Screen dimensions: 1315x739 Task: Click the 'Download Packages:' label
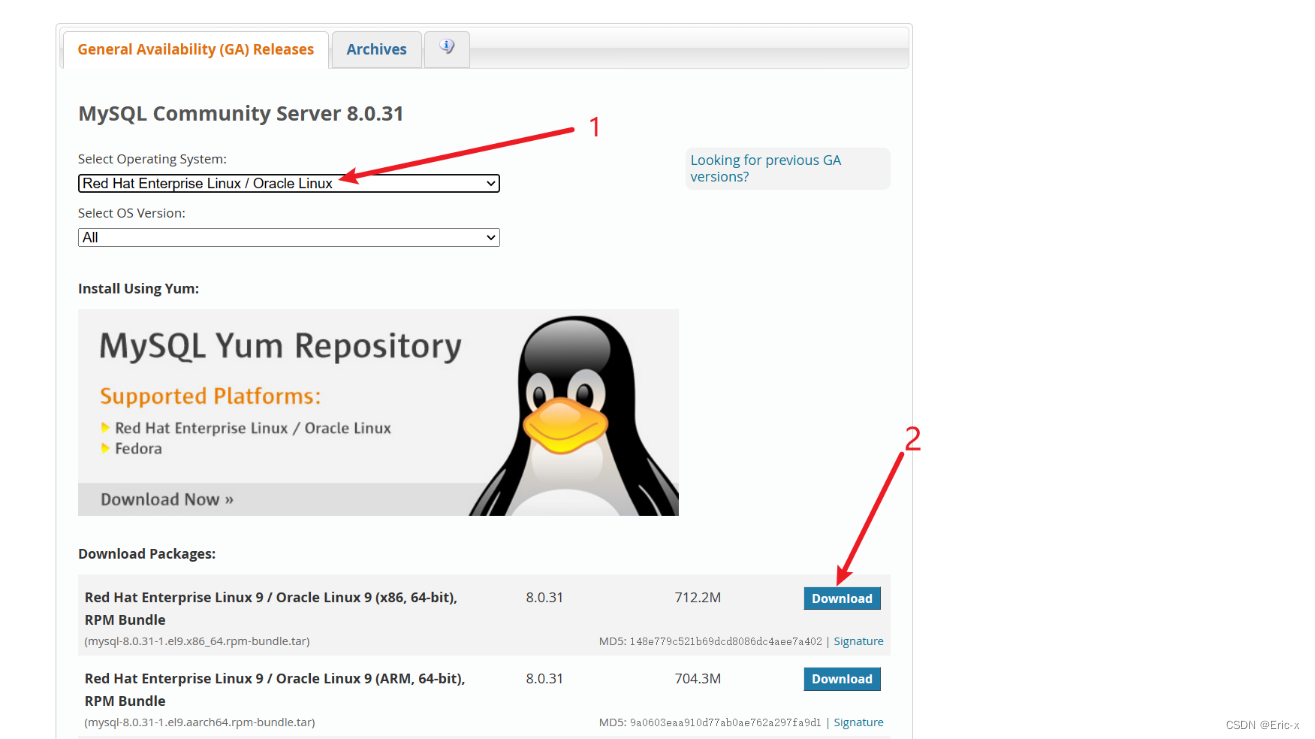(147, 553)
